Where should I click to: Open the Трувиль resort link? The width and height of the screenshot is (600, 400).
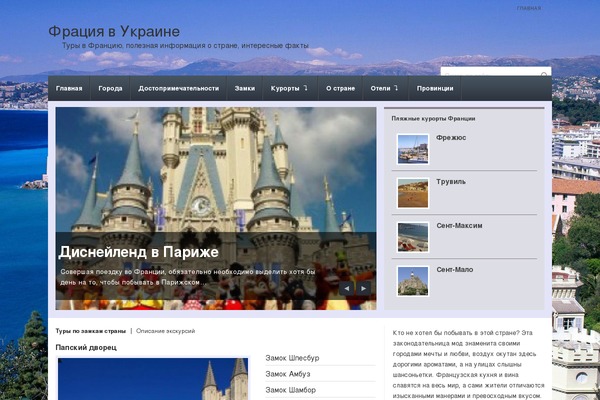(451, 182)
